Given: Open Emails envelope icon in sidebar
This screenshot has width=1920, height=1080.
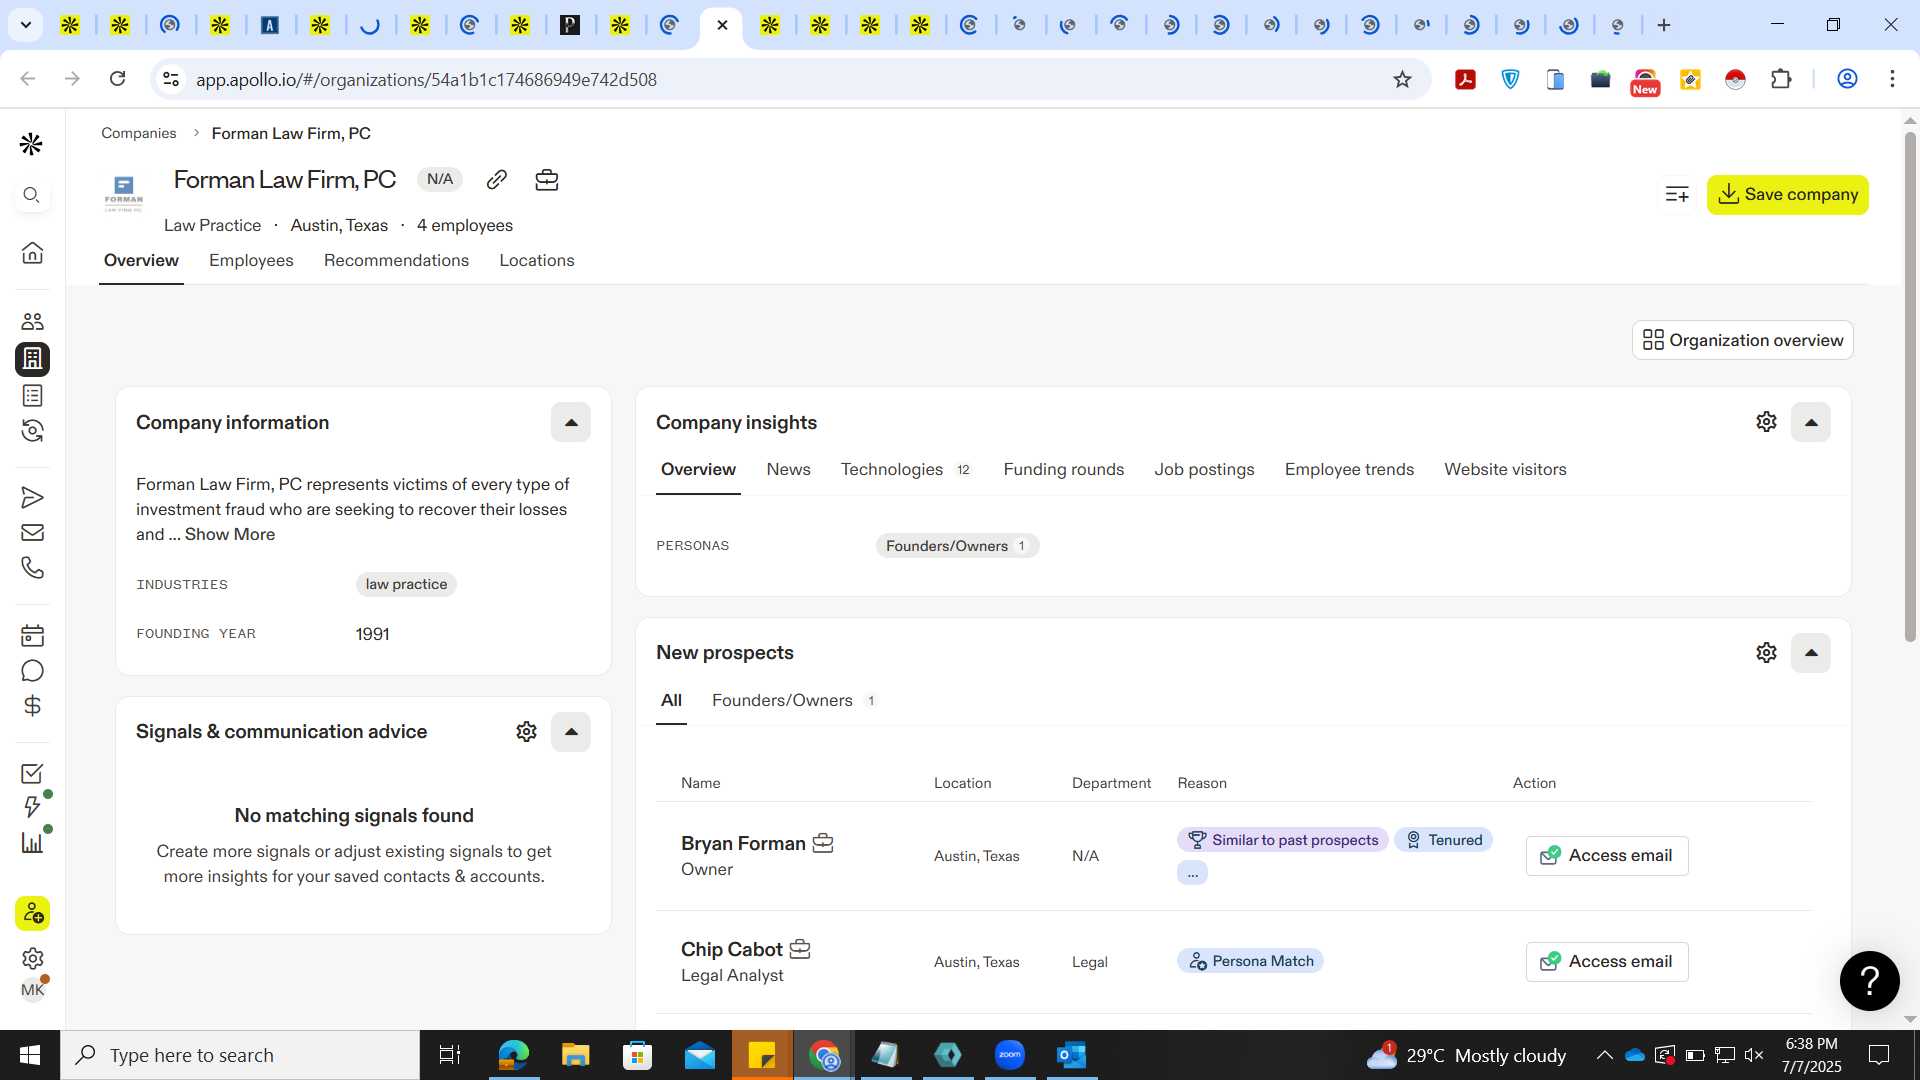Looking at the screenshot, I should [32, 533].
